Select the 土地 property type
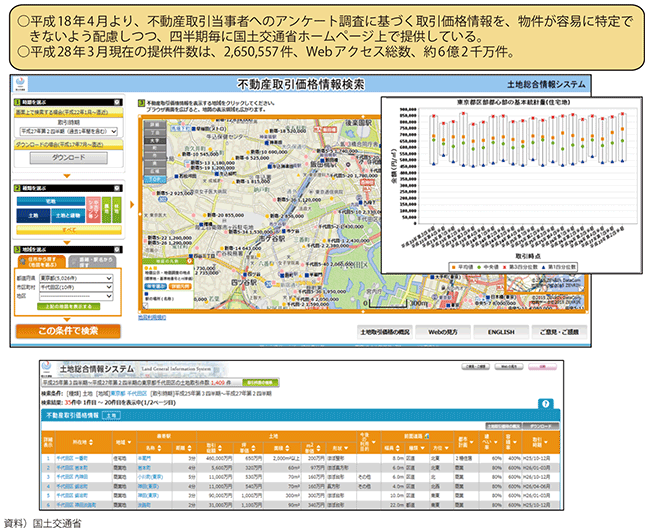 (x=33, y=216)
